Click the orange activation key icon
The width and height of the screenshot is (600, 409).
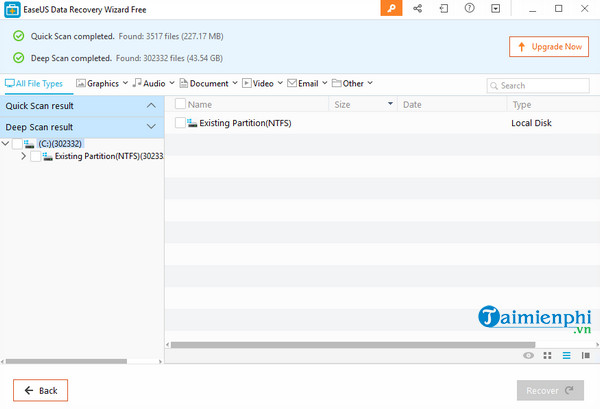(391, 8)
